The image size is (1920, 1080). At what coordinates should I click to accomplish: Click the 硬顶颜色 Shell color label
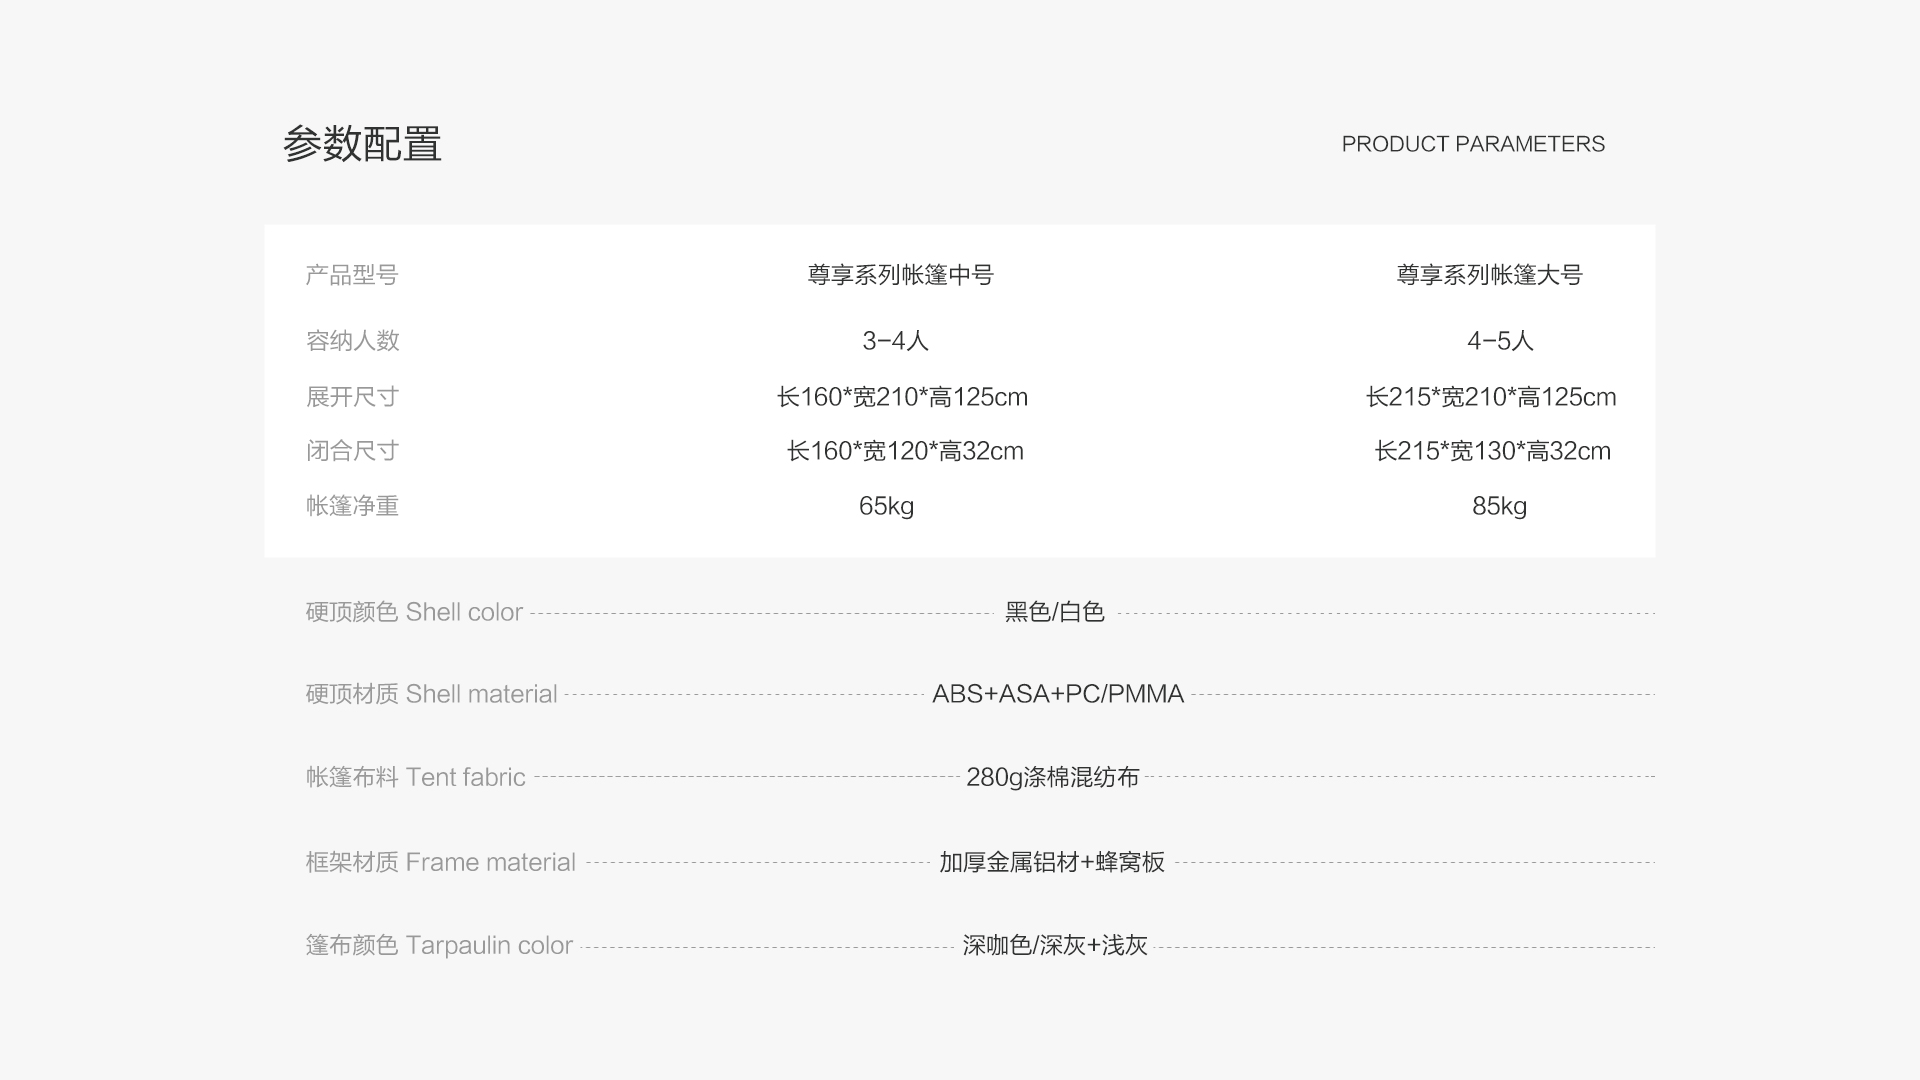pos(414,612)
